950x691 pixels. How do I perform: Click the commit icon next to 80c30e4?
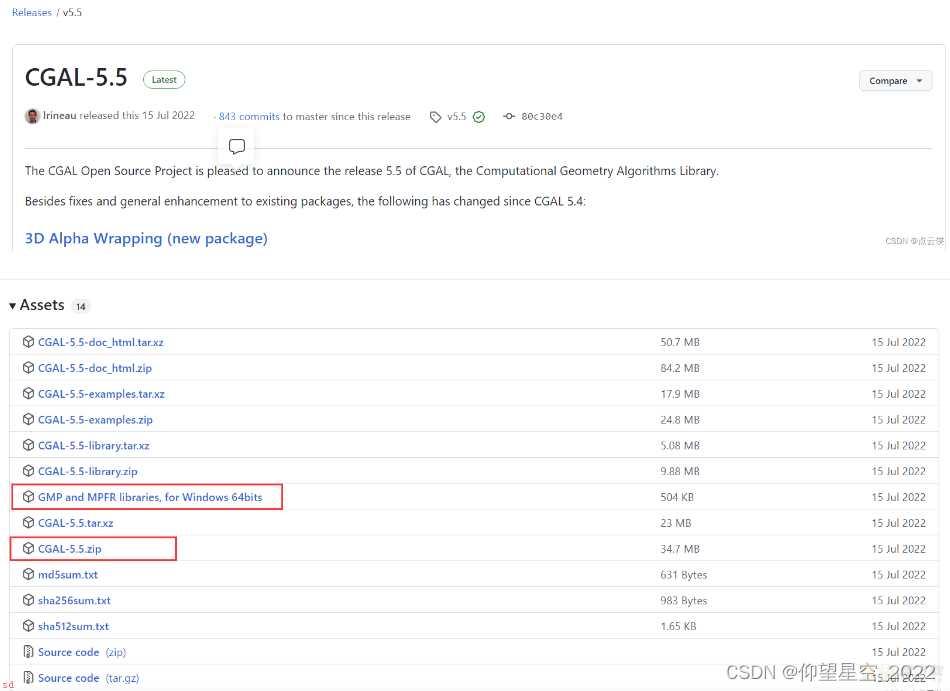(x=509, y=116)
